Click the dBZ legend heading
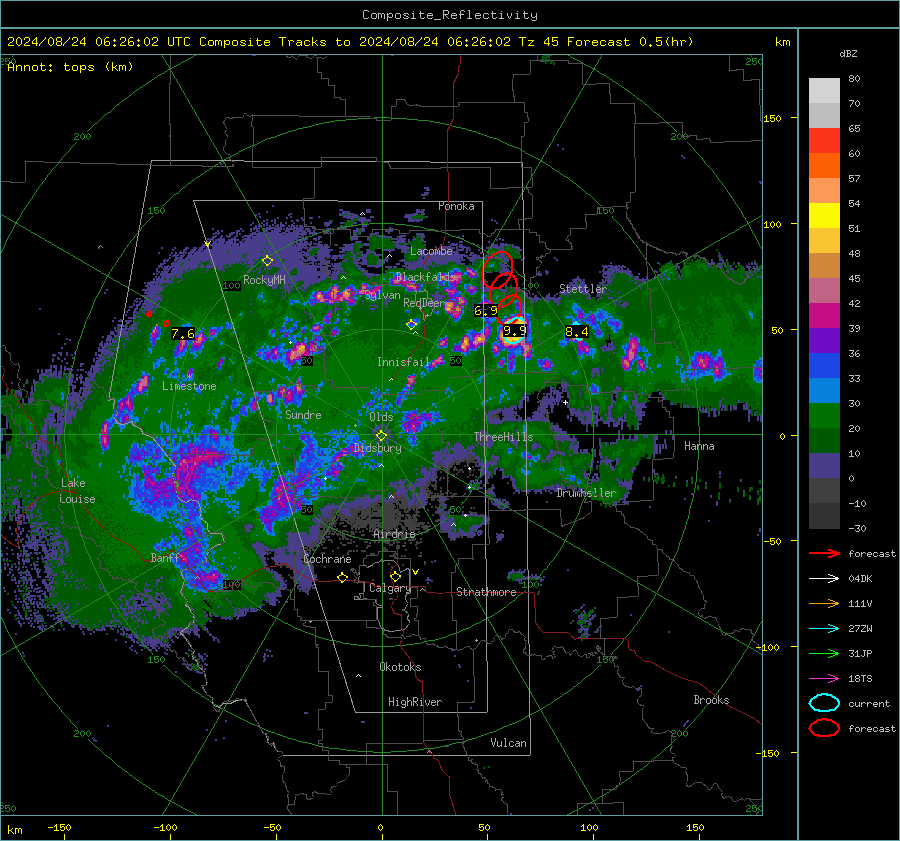 click(x=848, y=53)
